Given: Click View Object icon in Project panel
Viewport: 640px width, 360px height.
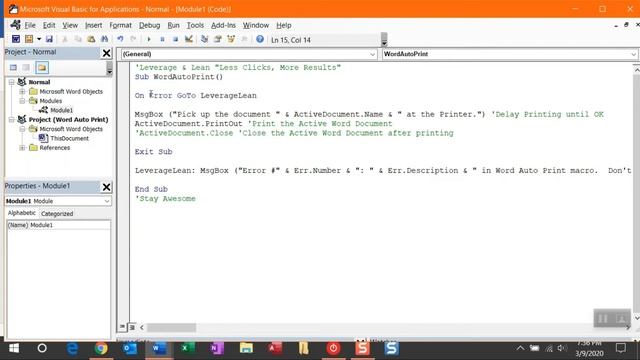Looking at the screenshot, I should tap(26, 67).
